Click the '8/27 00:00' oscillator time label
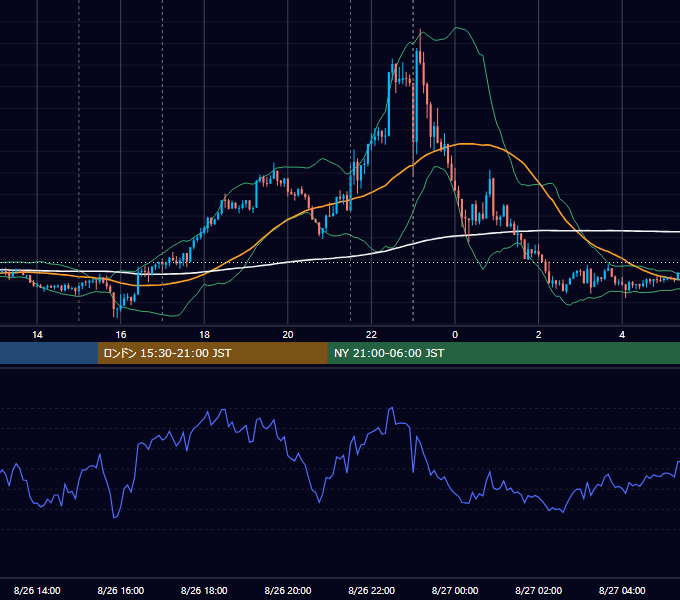Screen dimensions: 680x600 click(x=455, y=590)
